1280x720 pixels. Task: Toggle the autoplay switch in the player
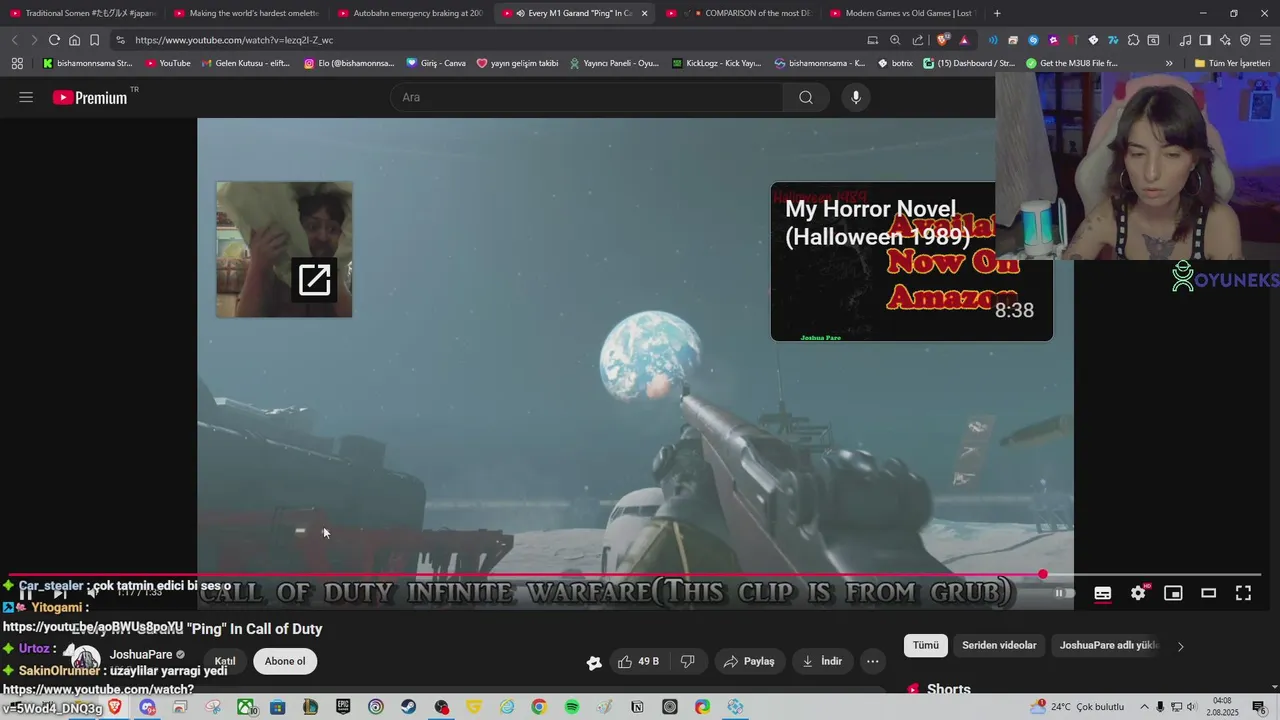coord(1065,593)
